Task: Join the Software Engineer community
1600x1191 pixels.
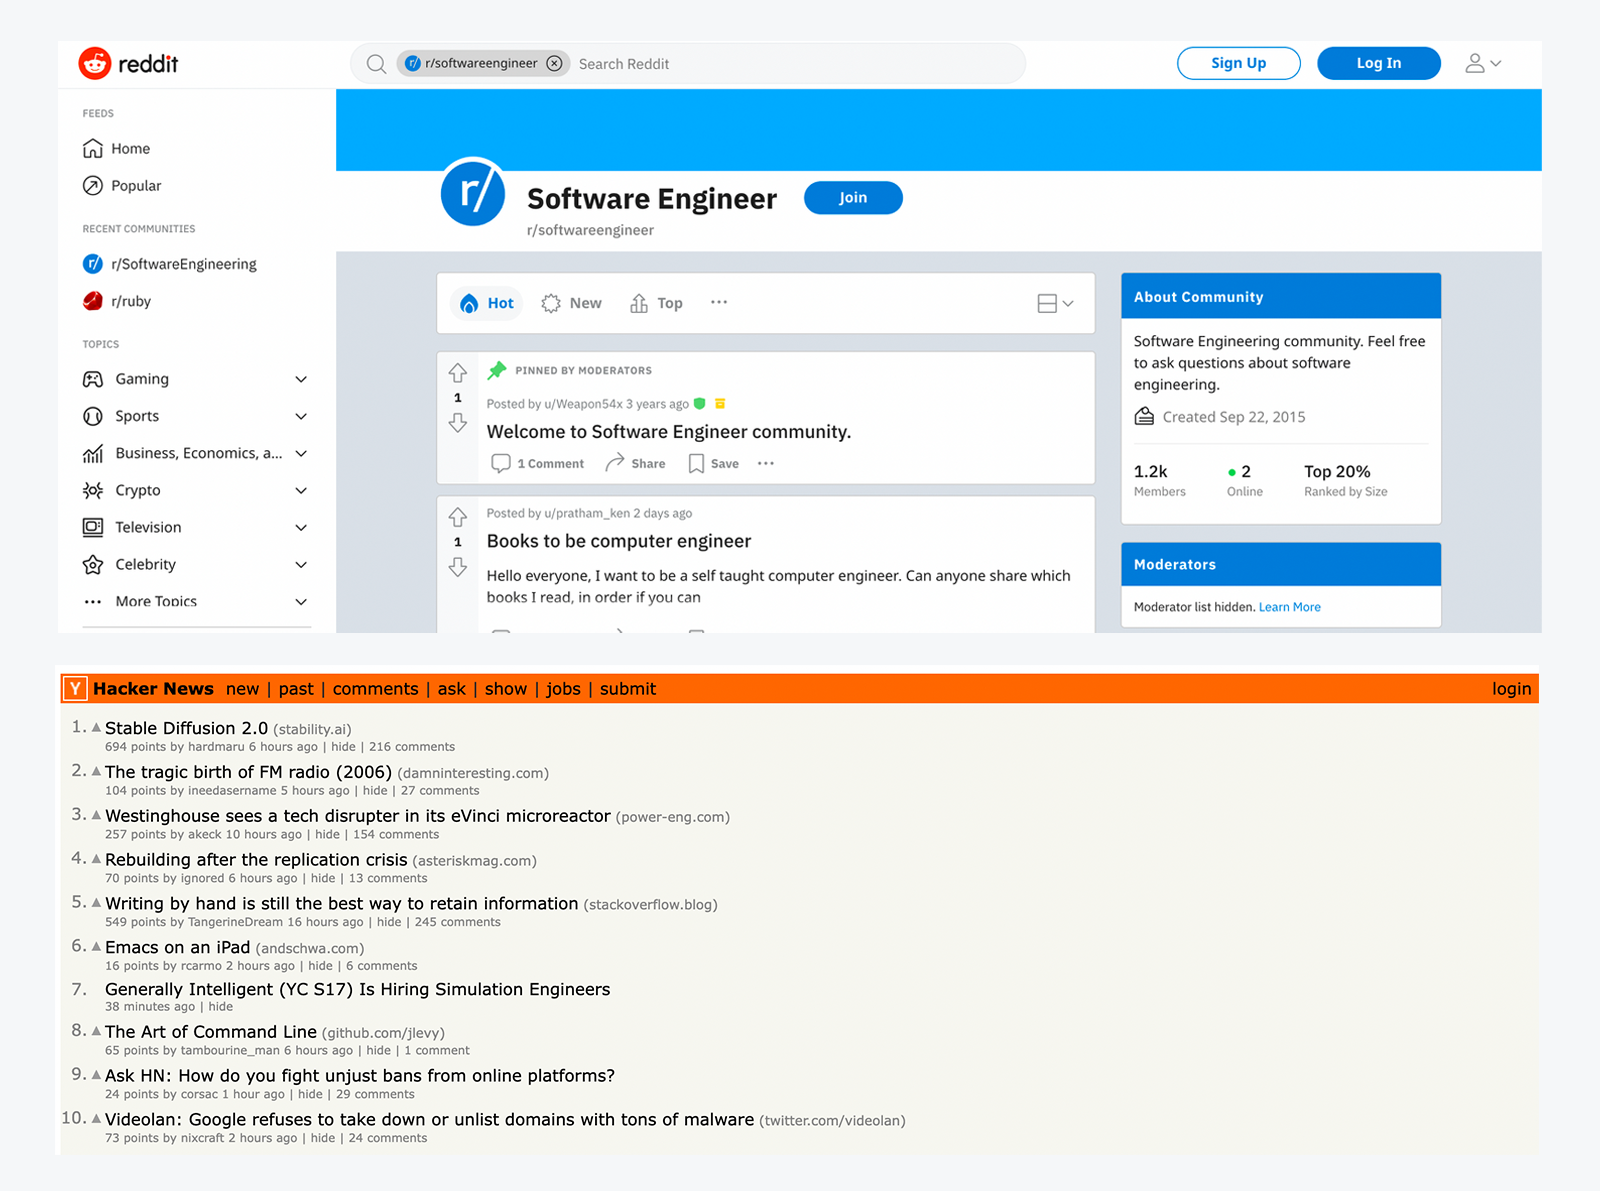Action: (x=853, y=198)
